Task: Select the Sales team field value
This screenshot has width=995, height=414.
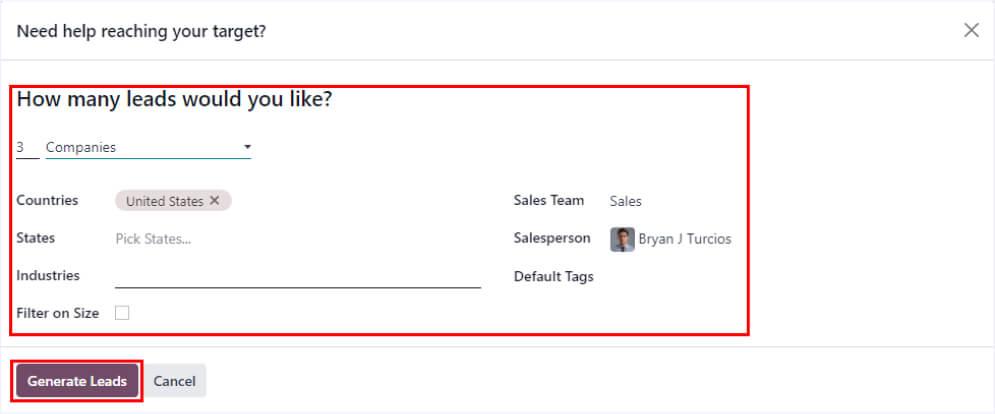Action: (626, 201)
